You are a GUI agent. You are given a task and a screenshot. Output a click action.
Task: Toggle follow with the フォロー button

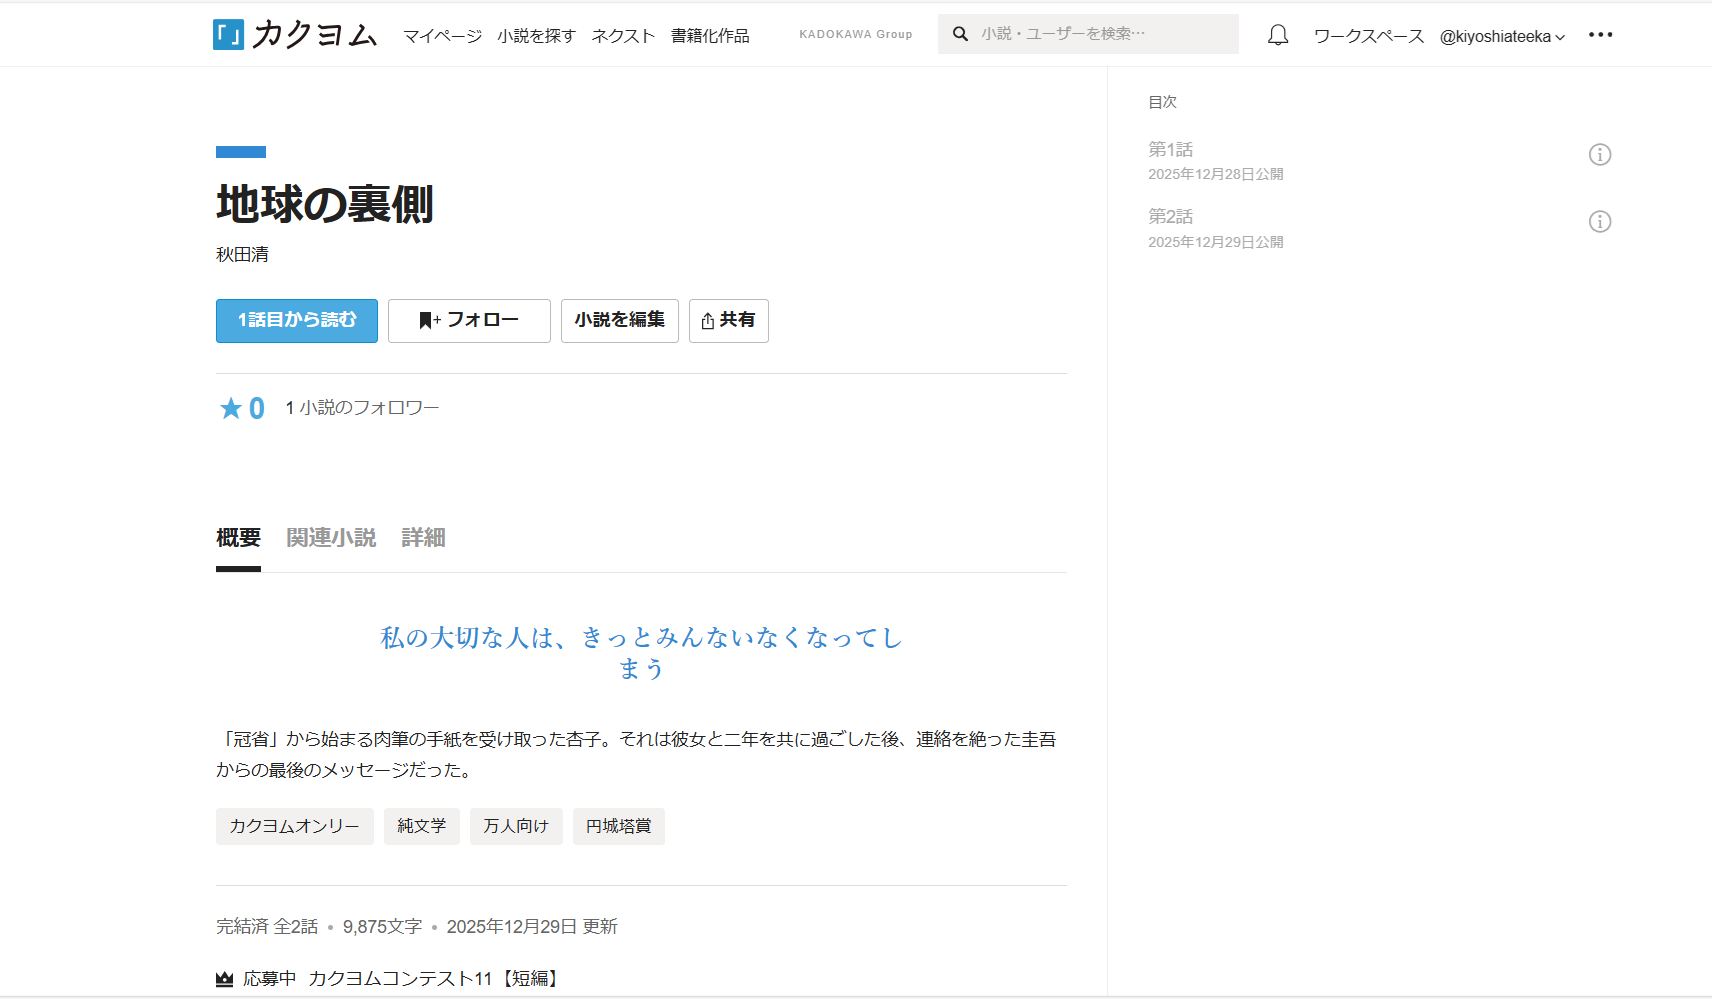tap(469, 321)
